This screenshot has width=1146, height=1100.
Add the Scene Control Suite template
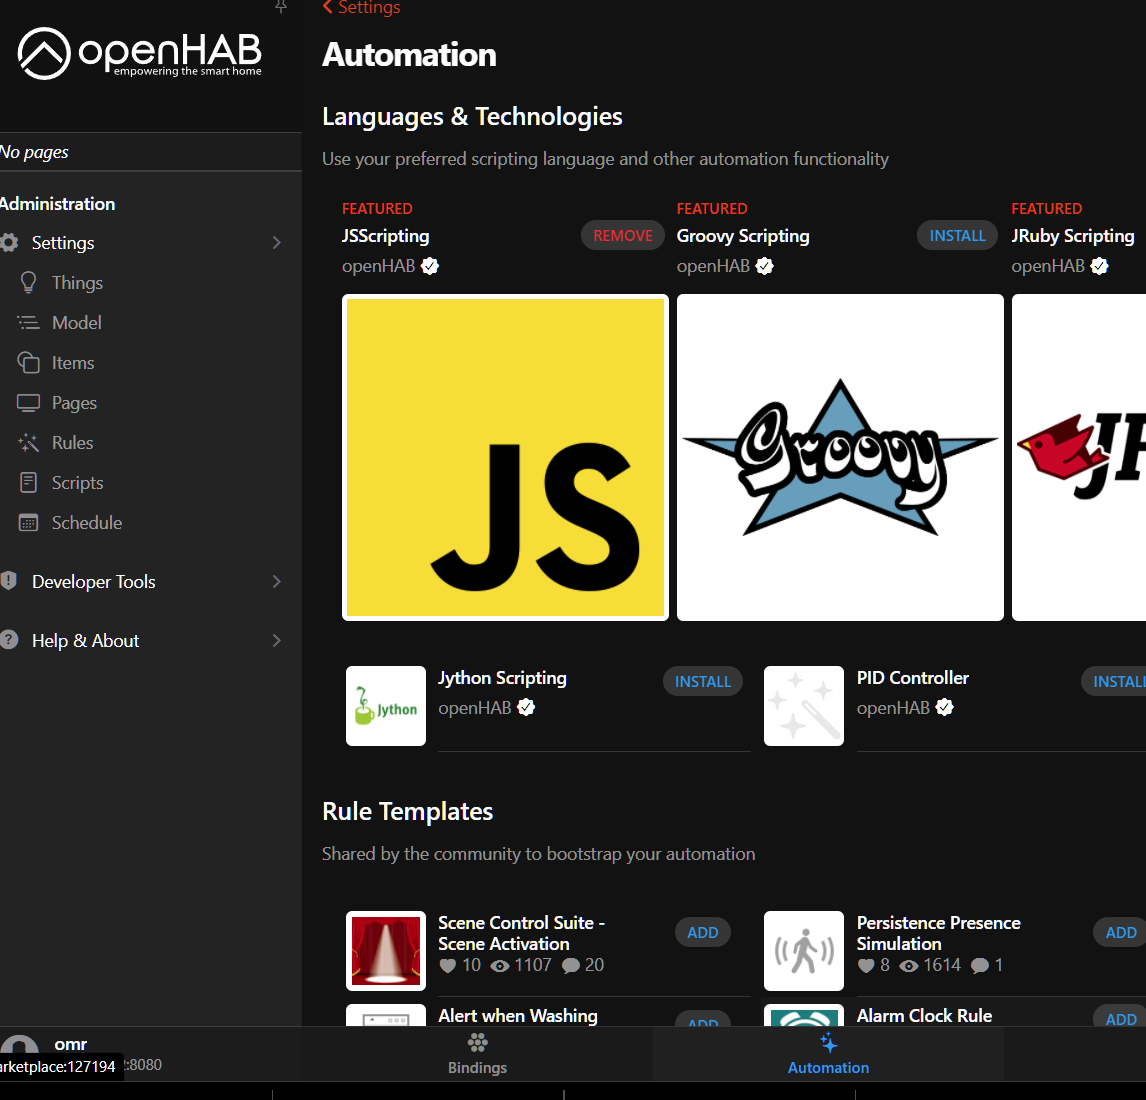pos(702,933)
